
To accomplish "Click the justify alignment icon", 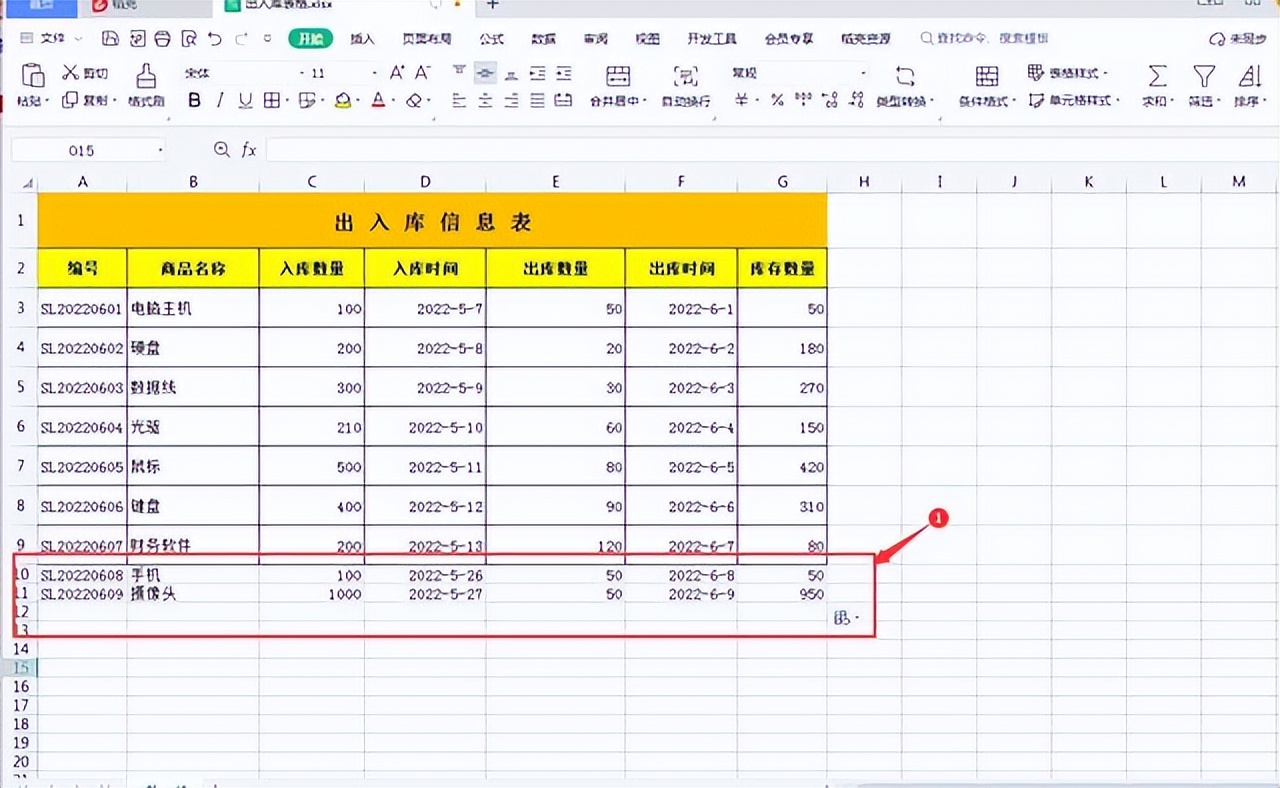I will pos(537,100).
